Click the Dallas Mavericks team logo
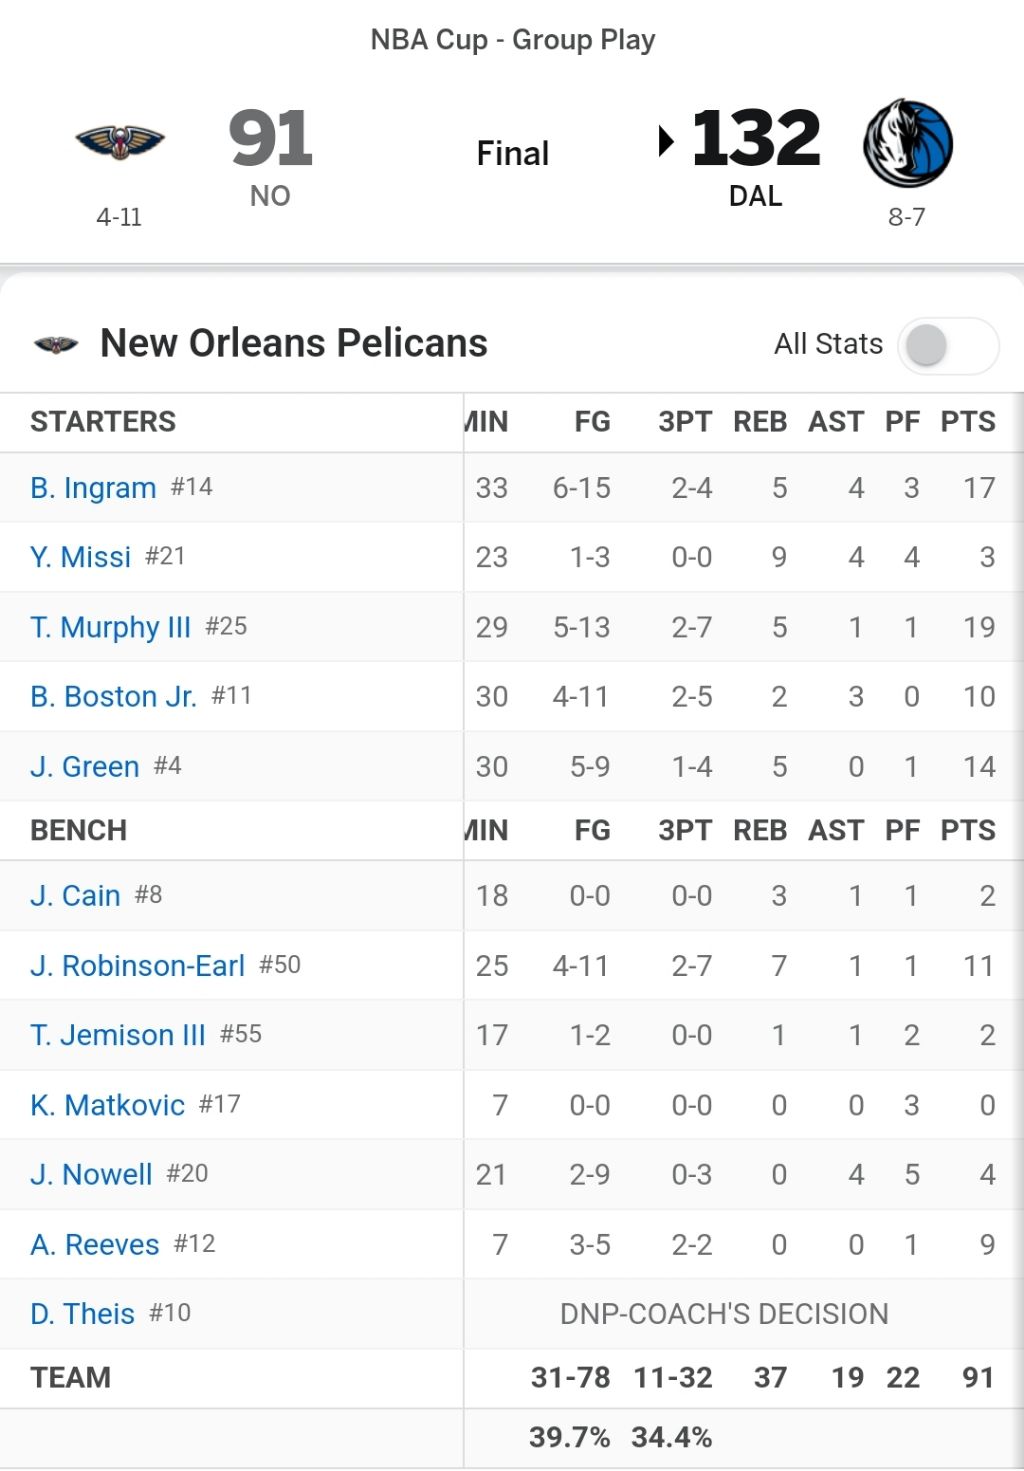The width and height of the screenshot is (1024, 1471). 908,143
